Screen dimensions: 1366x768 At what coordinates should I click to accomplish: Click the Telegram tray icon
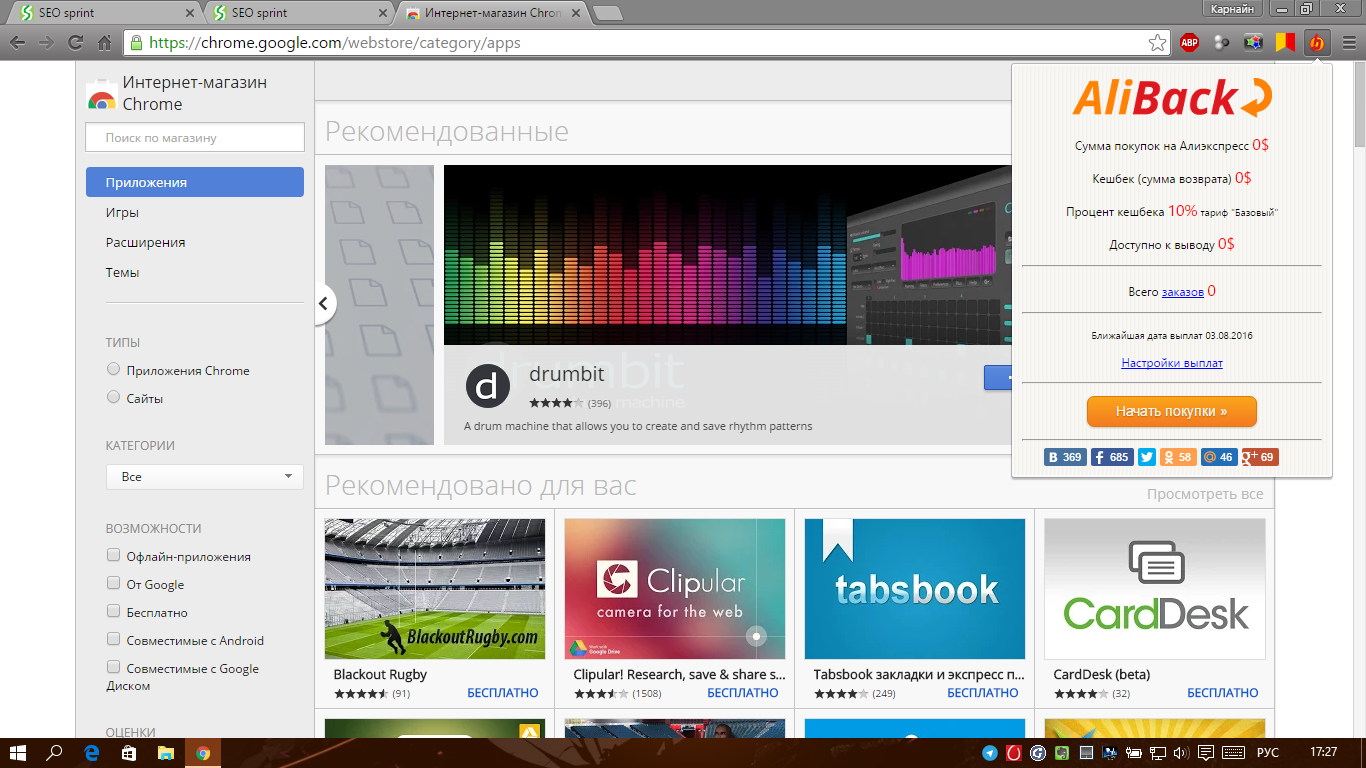click(990, 753)
